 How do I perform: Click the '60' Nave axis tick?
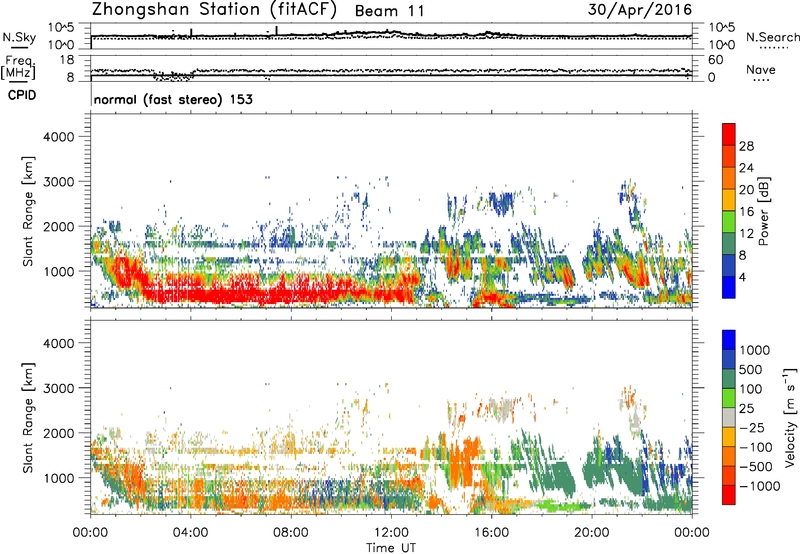715,60
